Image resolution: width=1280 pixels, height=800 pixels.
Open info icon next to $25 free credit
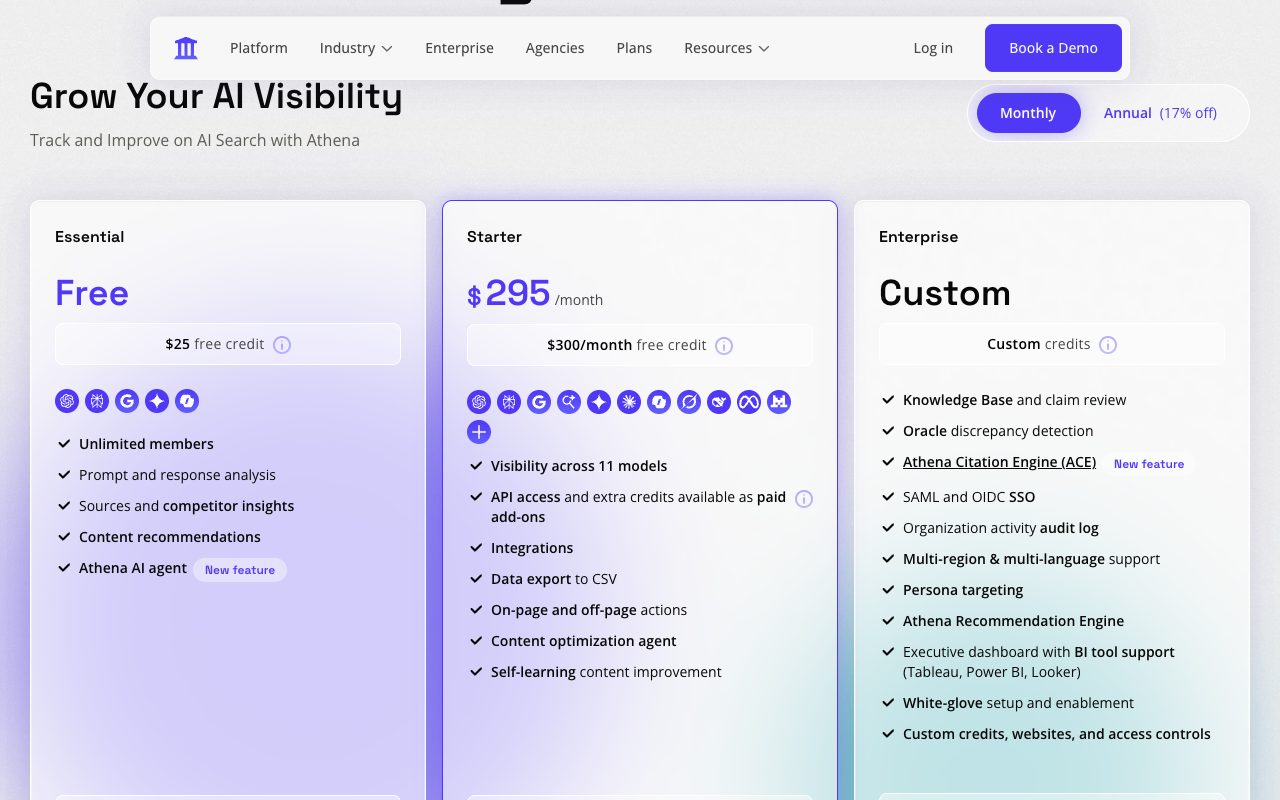point(282,345)
